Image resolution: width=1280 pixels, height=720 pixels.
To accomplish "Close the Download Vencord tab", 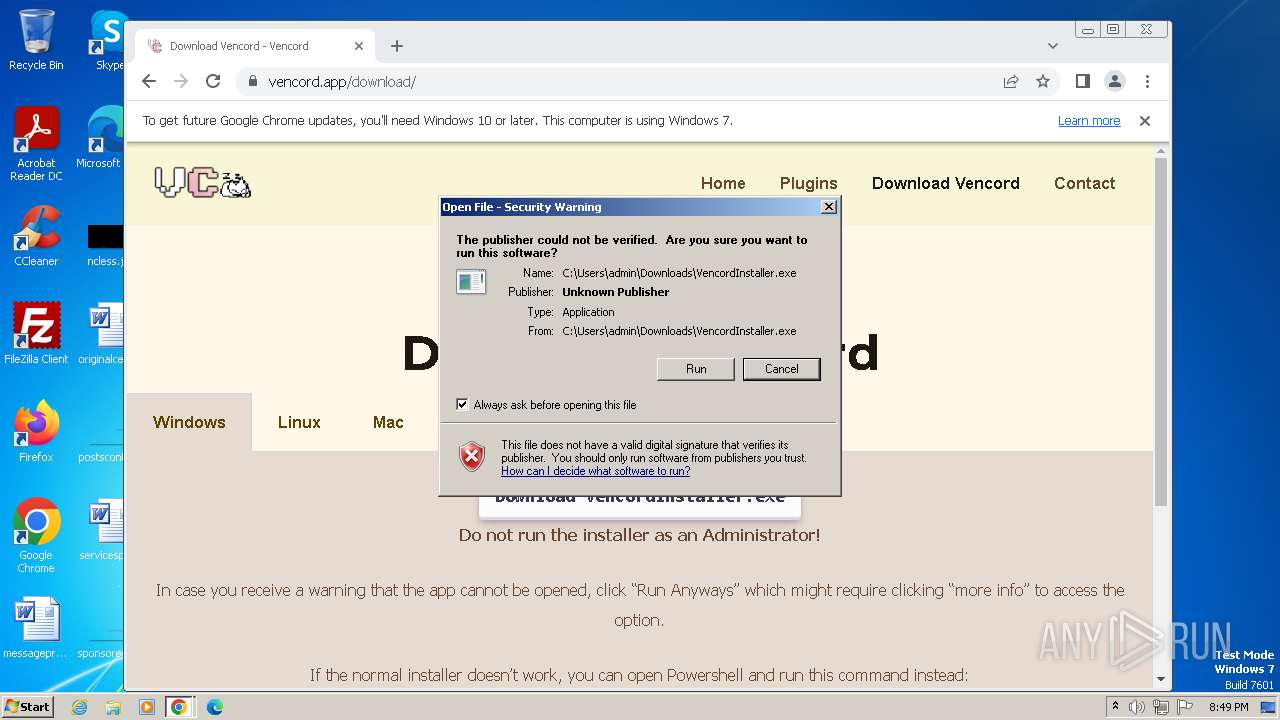I will [x=359, y=46].
